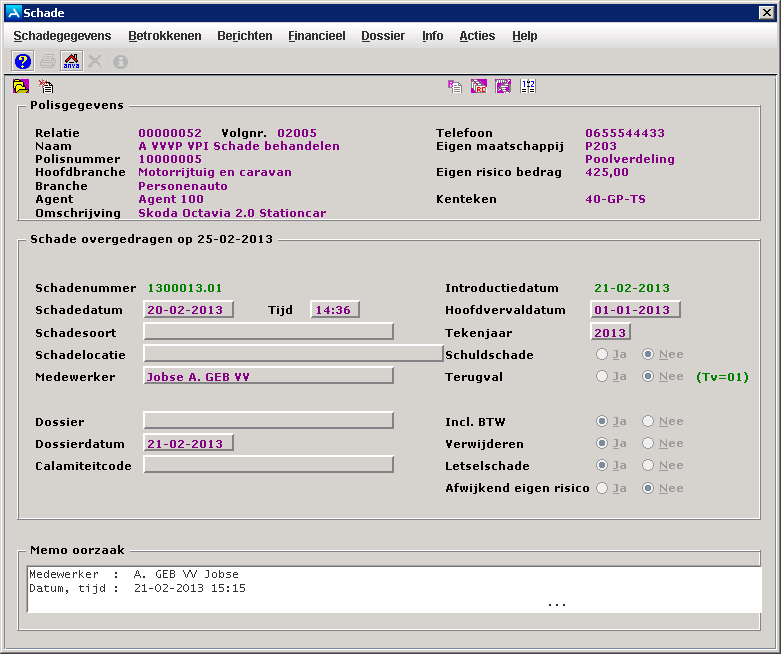Screen dimensions: 781x654
Task: Click the Schadedatum field showing 20-02-2013
Action: coord(189,310)
